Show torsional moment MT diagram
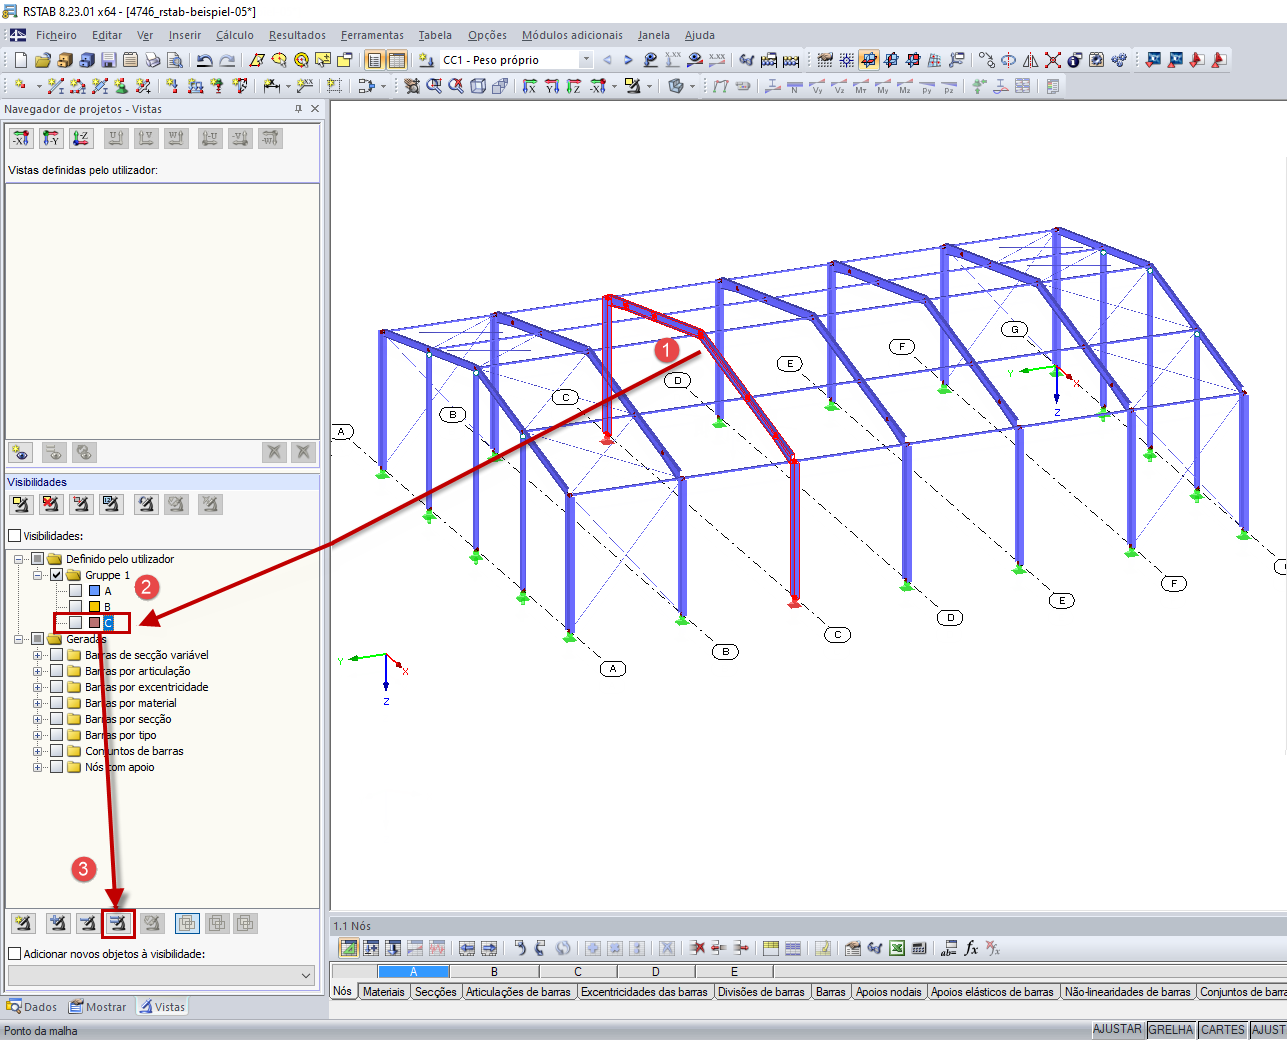Viewport: 1287px width, 1040px height. 861,86
